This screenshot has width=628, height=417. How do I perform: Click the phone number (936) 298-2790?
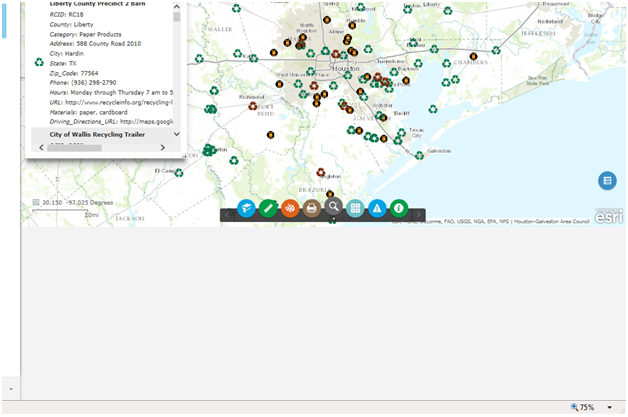(x=94, y=83)
